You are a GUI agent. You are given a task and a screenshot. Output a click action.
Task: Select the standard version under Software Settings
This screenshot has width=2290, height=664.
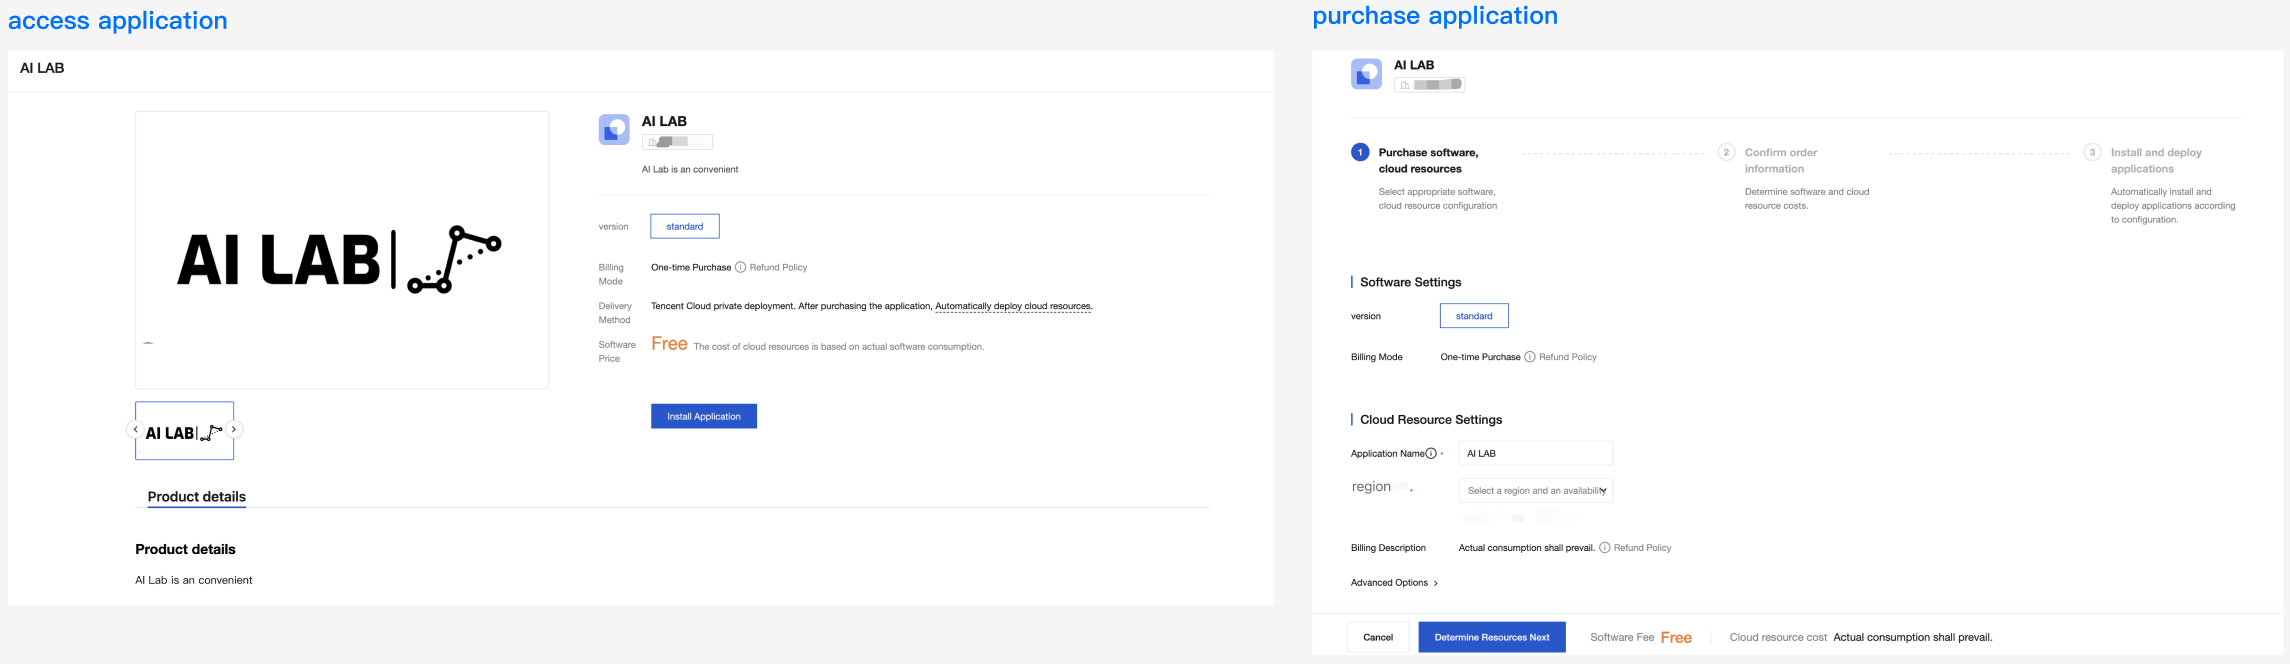[1474, 316]
